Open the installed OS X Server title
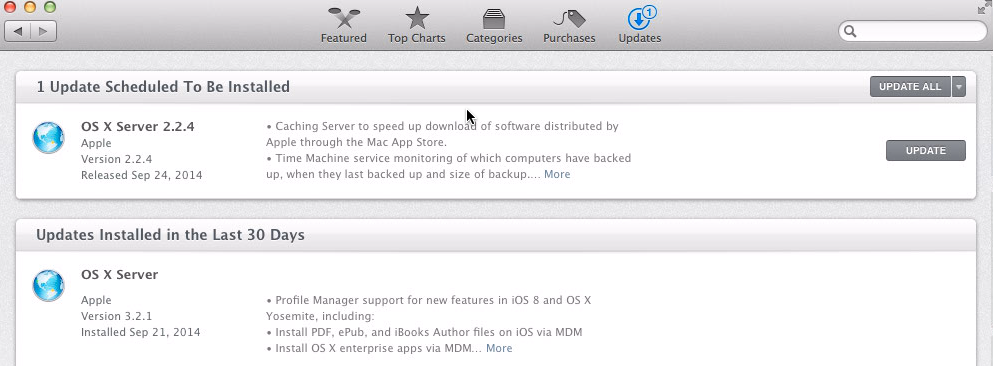993x366 pixels. (x=120, y=275)
